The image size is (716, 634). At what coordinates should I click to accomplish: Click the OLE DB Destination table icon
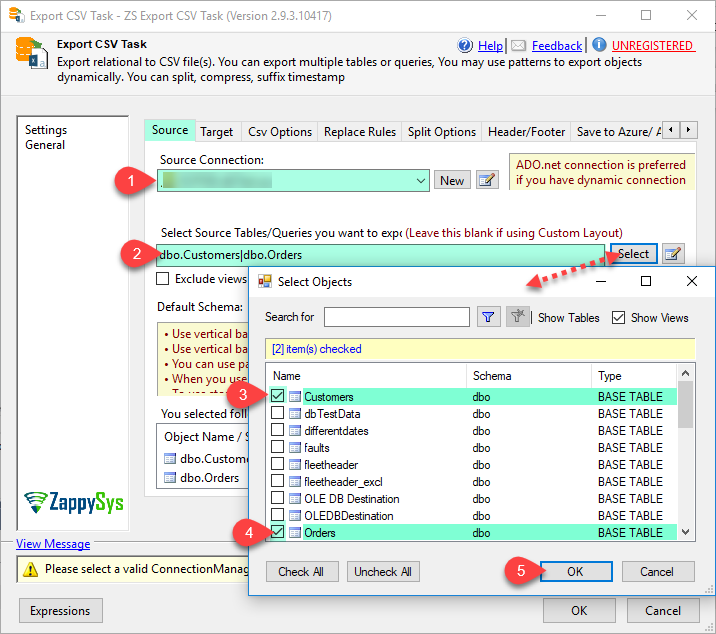point(295,499)
